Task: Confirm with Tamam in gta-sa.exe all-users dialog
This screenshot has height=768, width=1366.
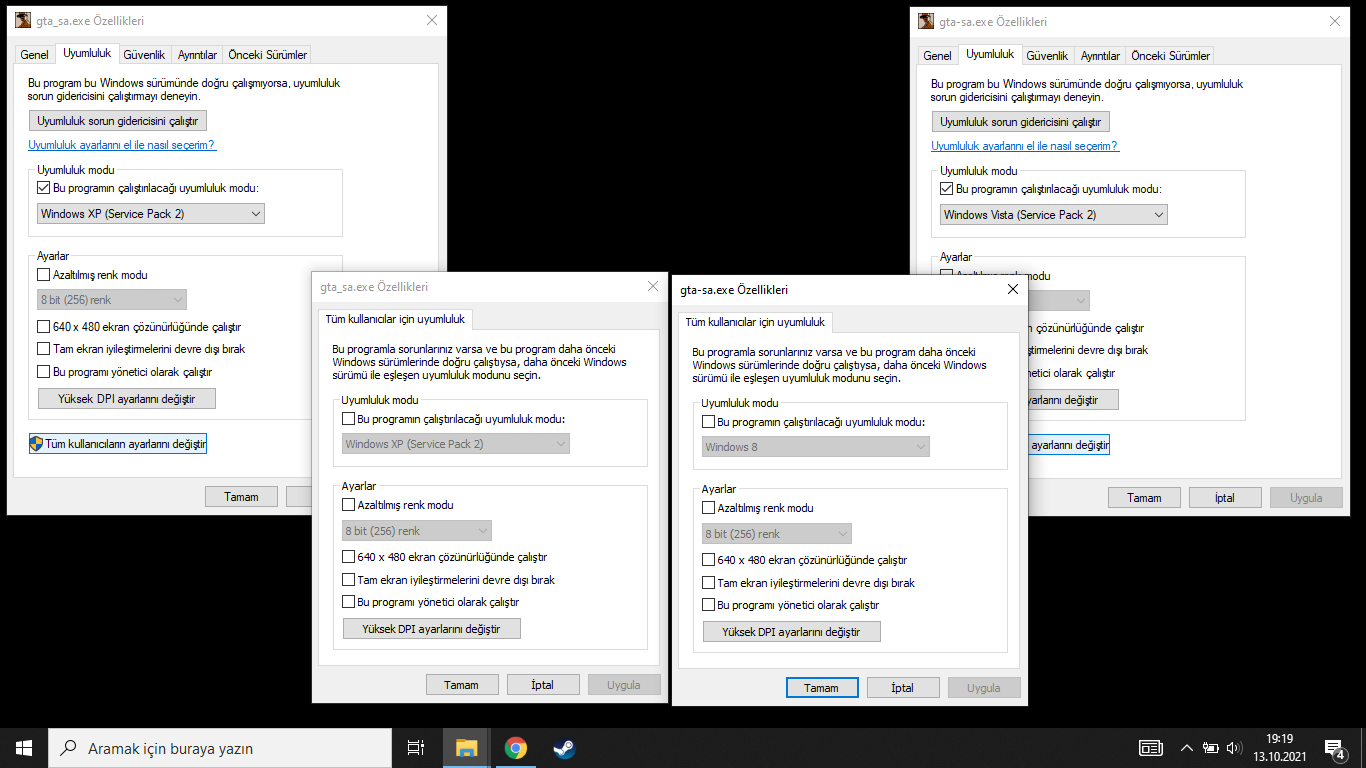Action: click(x=822, y=688)
